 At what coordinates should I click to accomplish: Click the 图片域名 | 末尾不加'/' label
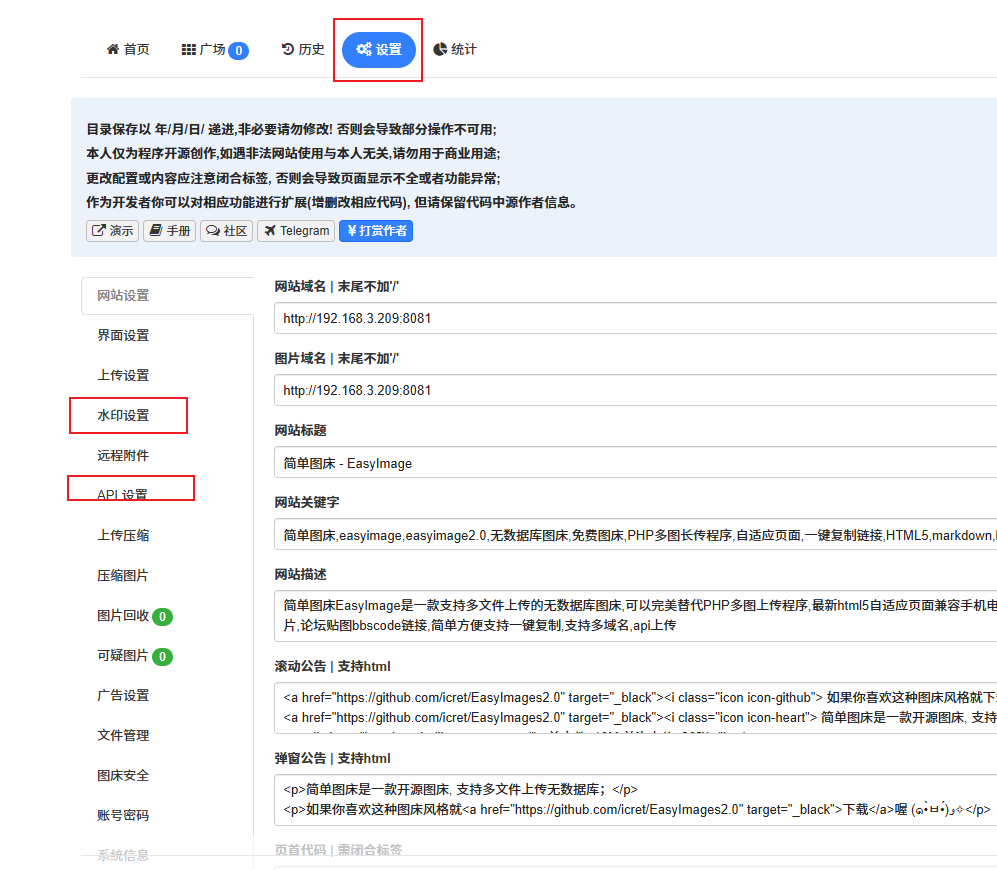point(336,359)
